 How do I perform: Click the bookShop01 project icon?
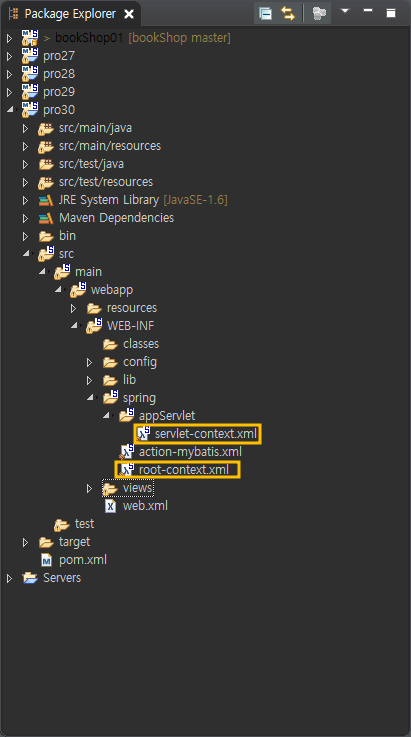(x=30, y=38)
